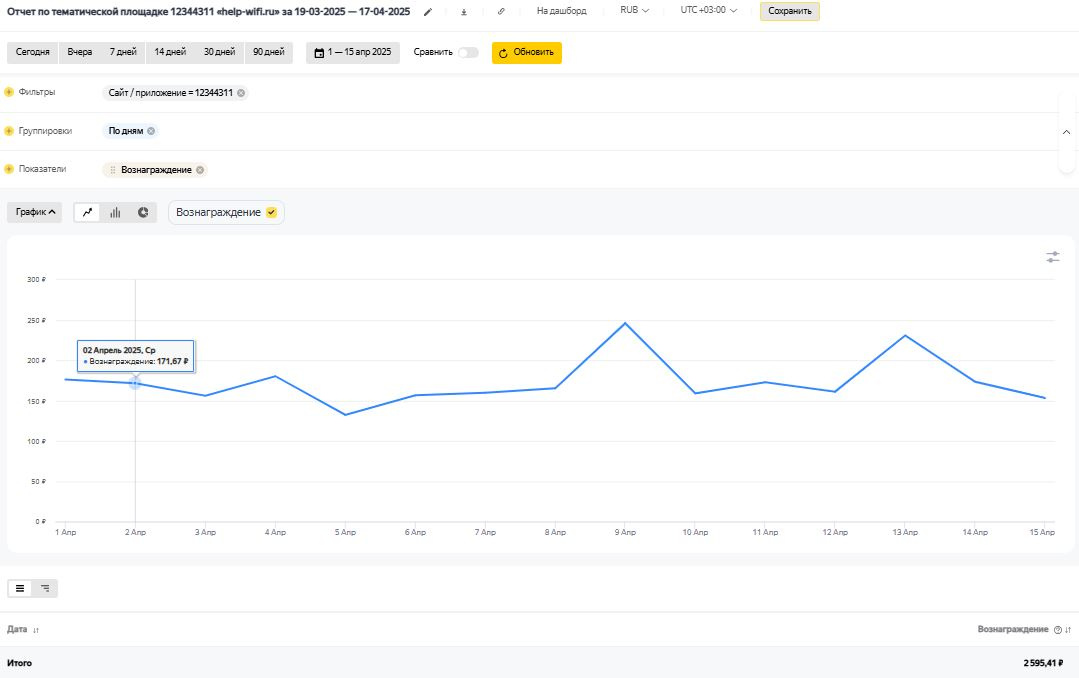Viewport: 1079px width, 678px height.
Task: Click the pencil icon to edit report title
Action: 428,12
